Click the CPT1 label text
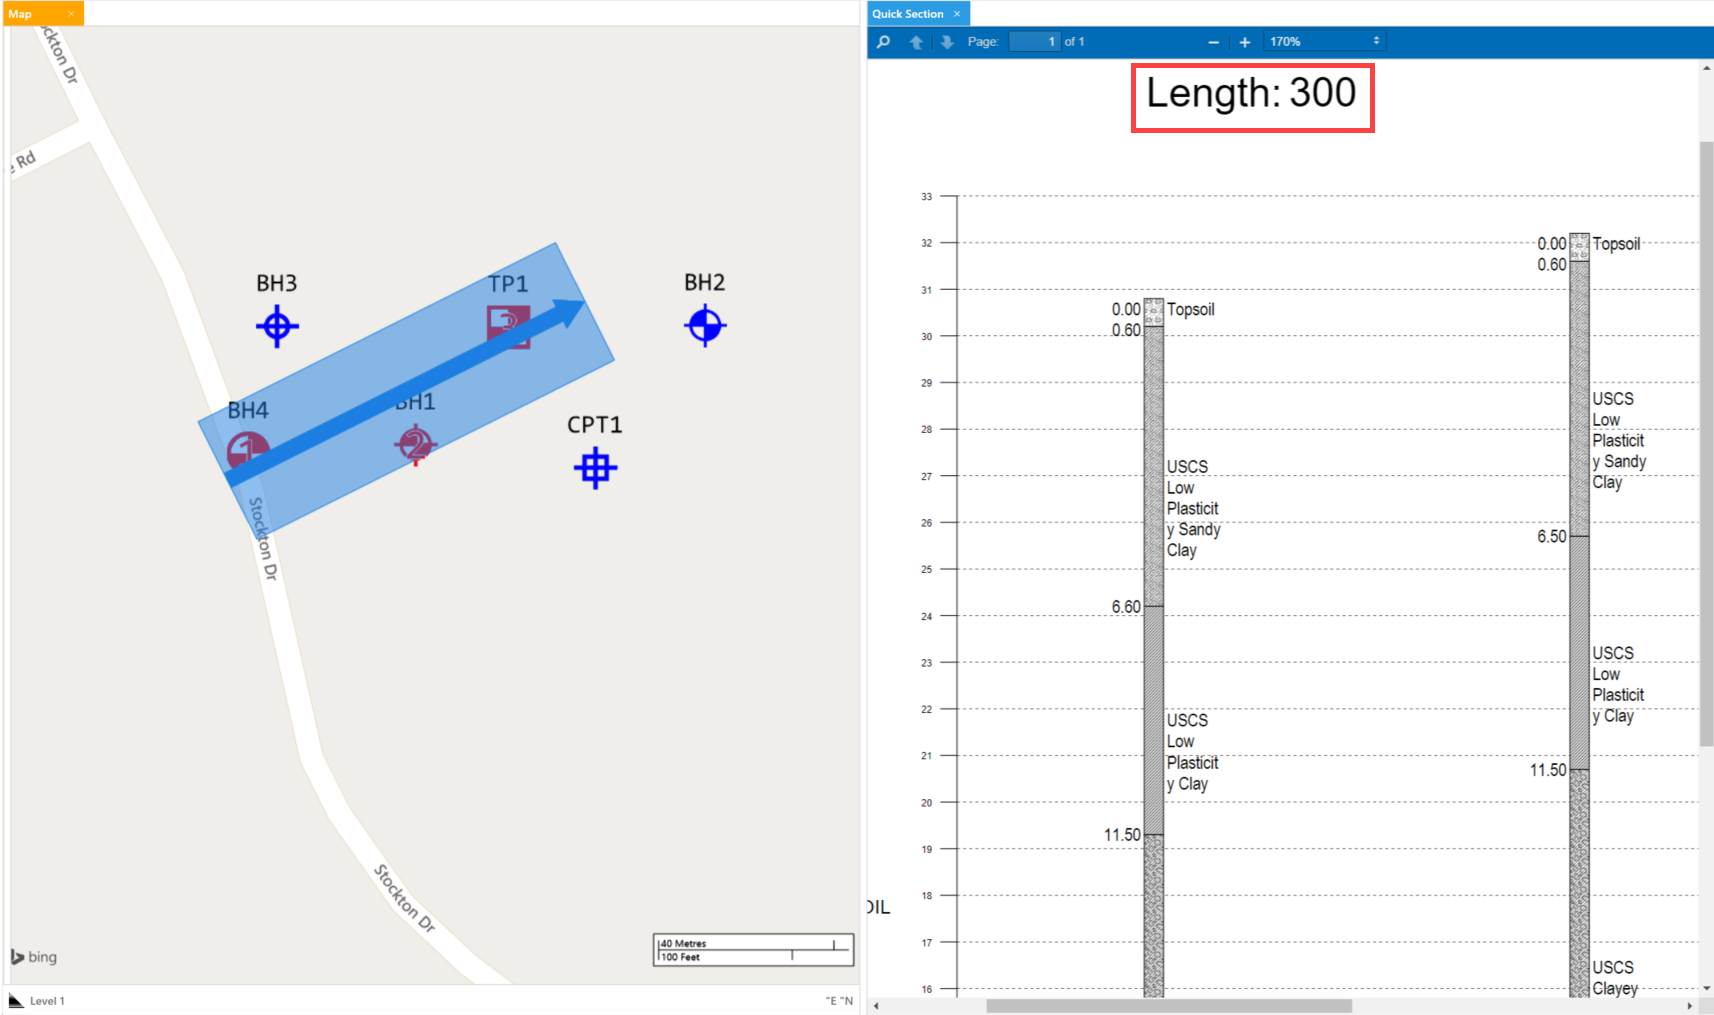Viewport: 1714px width, 1015px height. pos(595,424)
